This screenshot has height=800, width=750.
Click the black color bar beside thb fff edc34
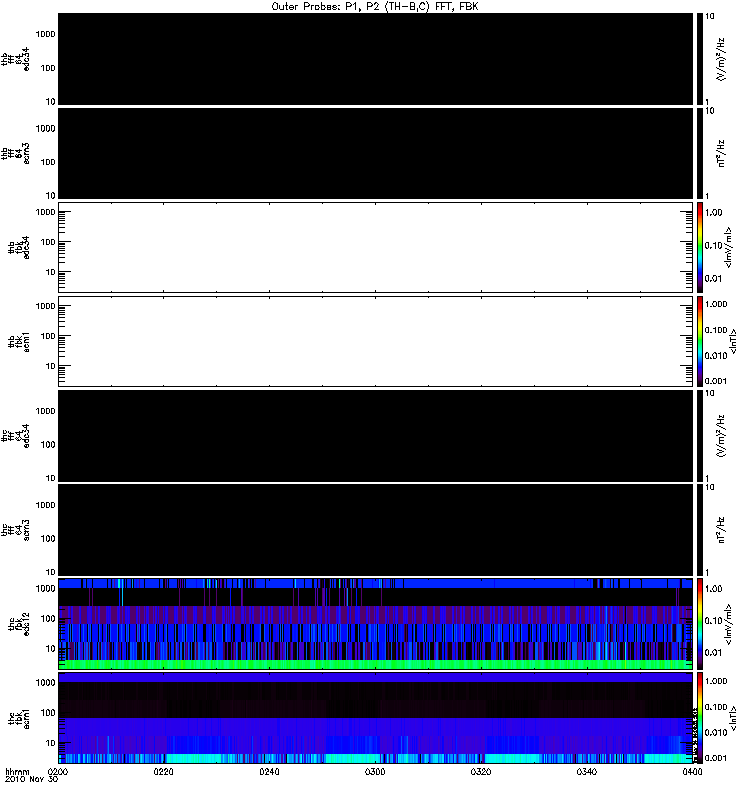click(700, 59)
